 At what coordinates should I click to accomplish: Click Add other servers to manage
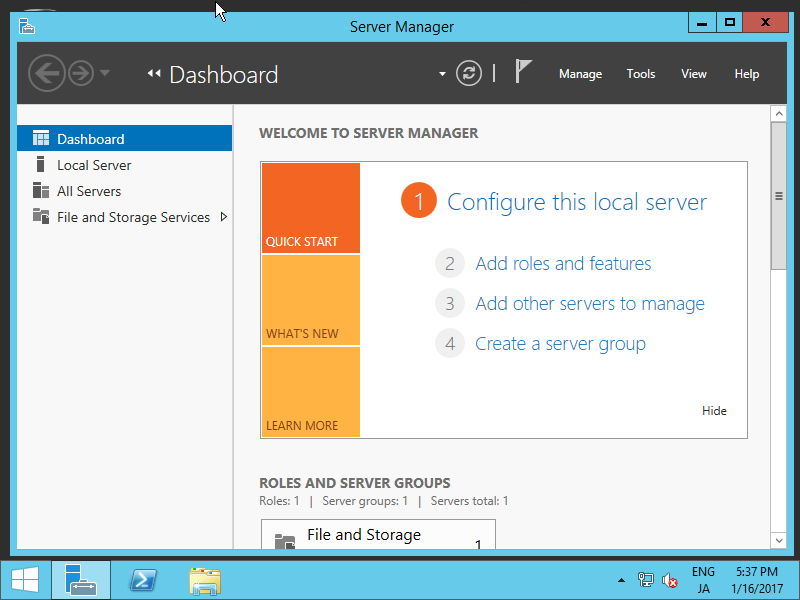(x=590, y=304)
